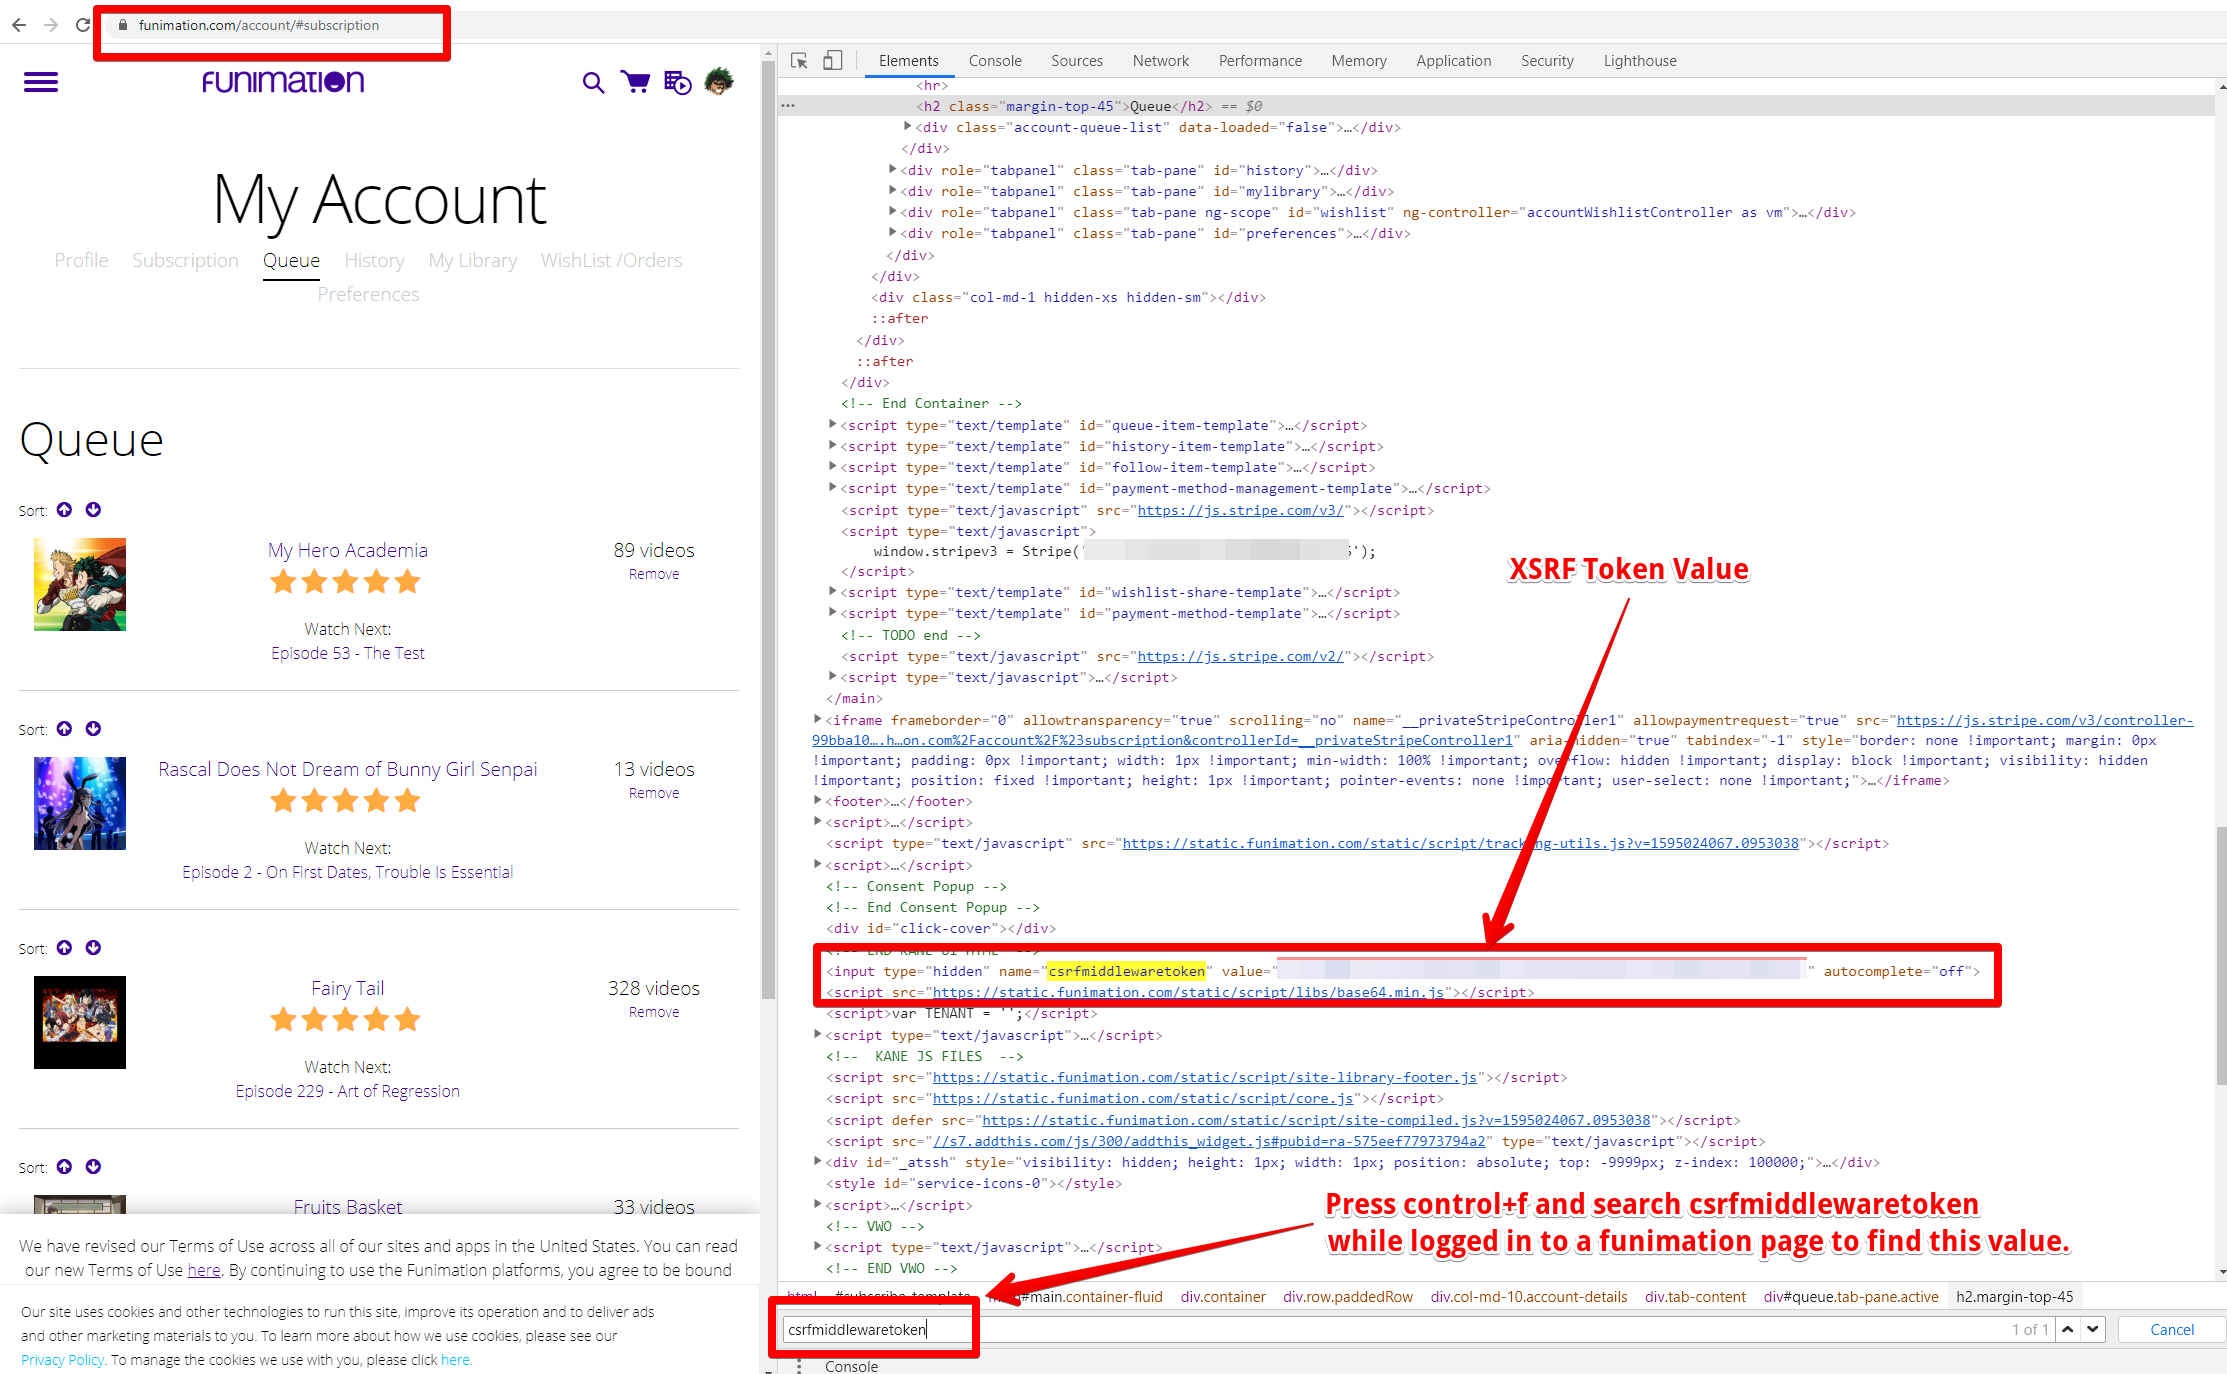Move My Hero Academia up in sort
This screenshot has height=1374, width=2227.
point(64,510)
